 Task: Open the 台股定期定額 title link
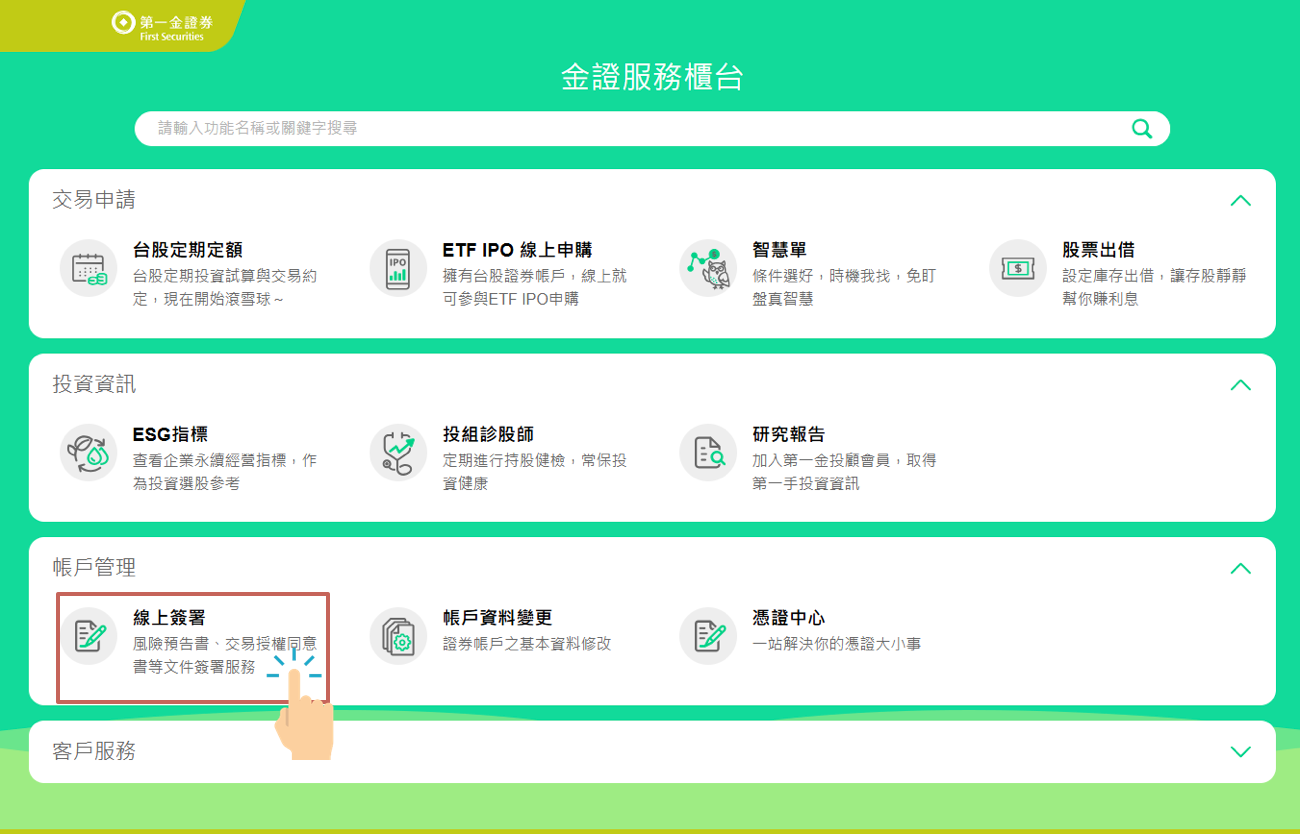click(x=187, y=250)
